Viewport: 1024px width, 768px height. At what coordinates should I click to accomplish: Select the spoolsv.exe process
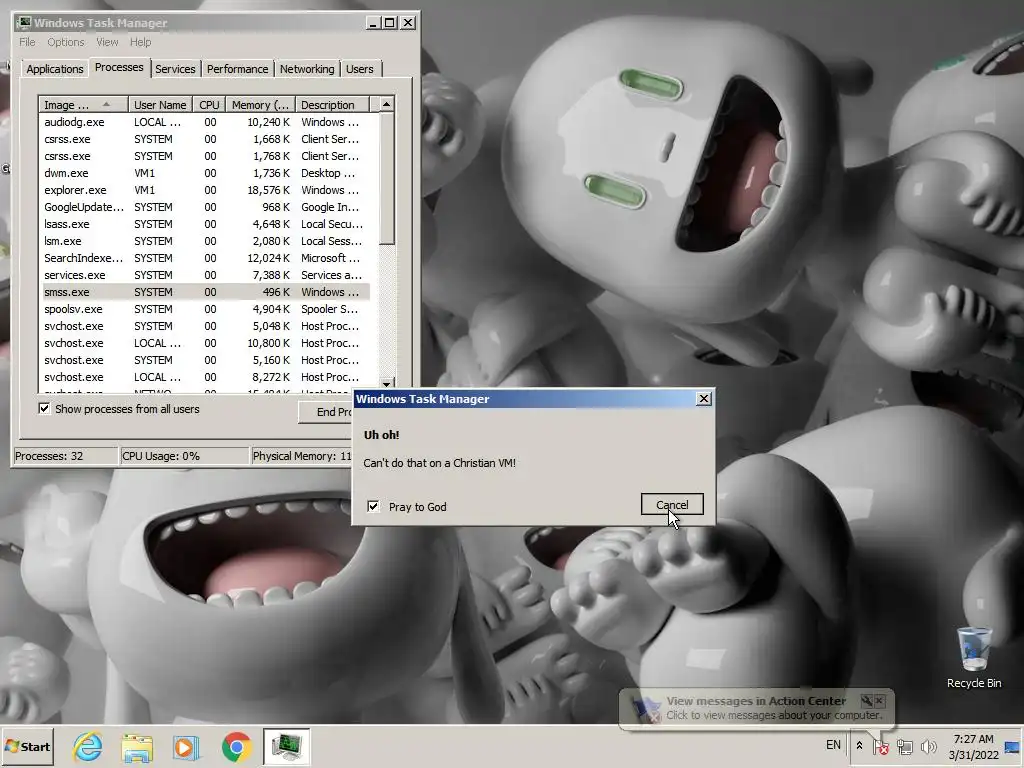[206, 309]
